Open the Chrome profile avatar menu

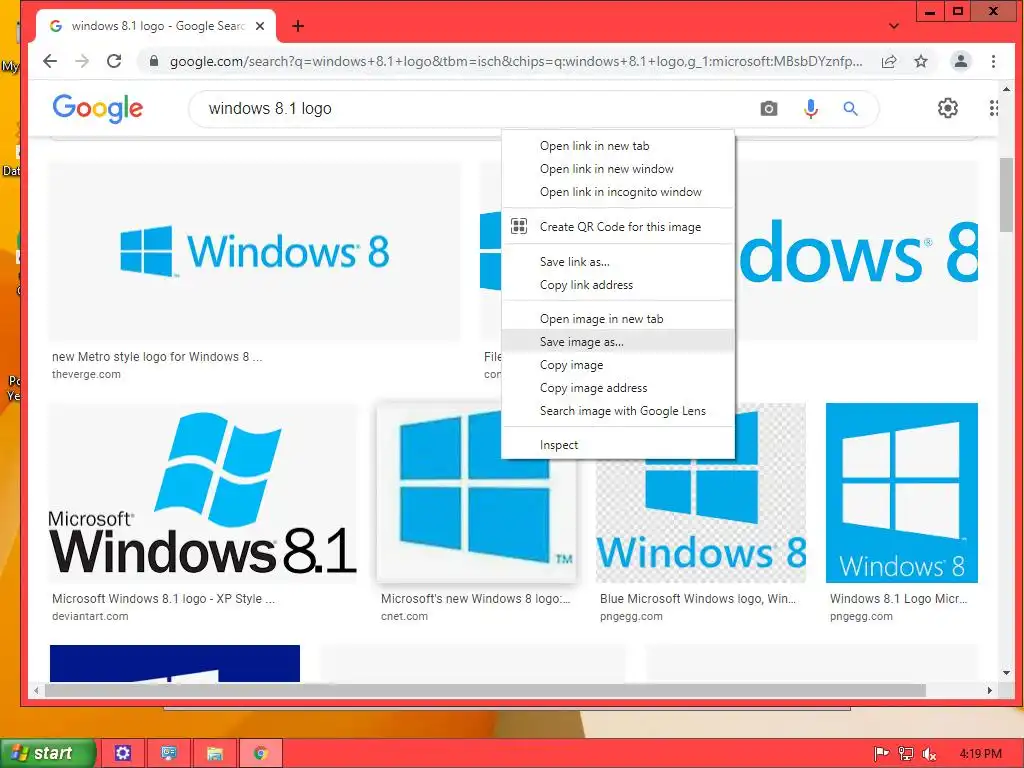(x=961, y=61)
